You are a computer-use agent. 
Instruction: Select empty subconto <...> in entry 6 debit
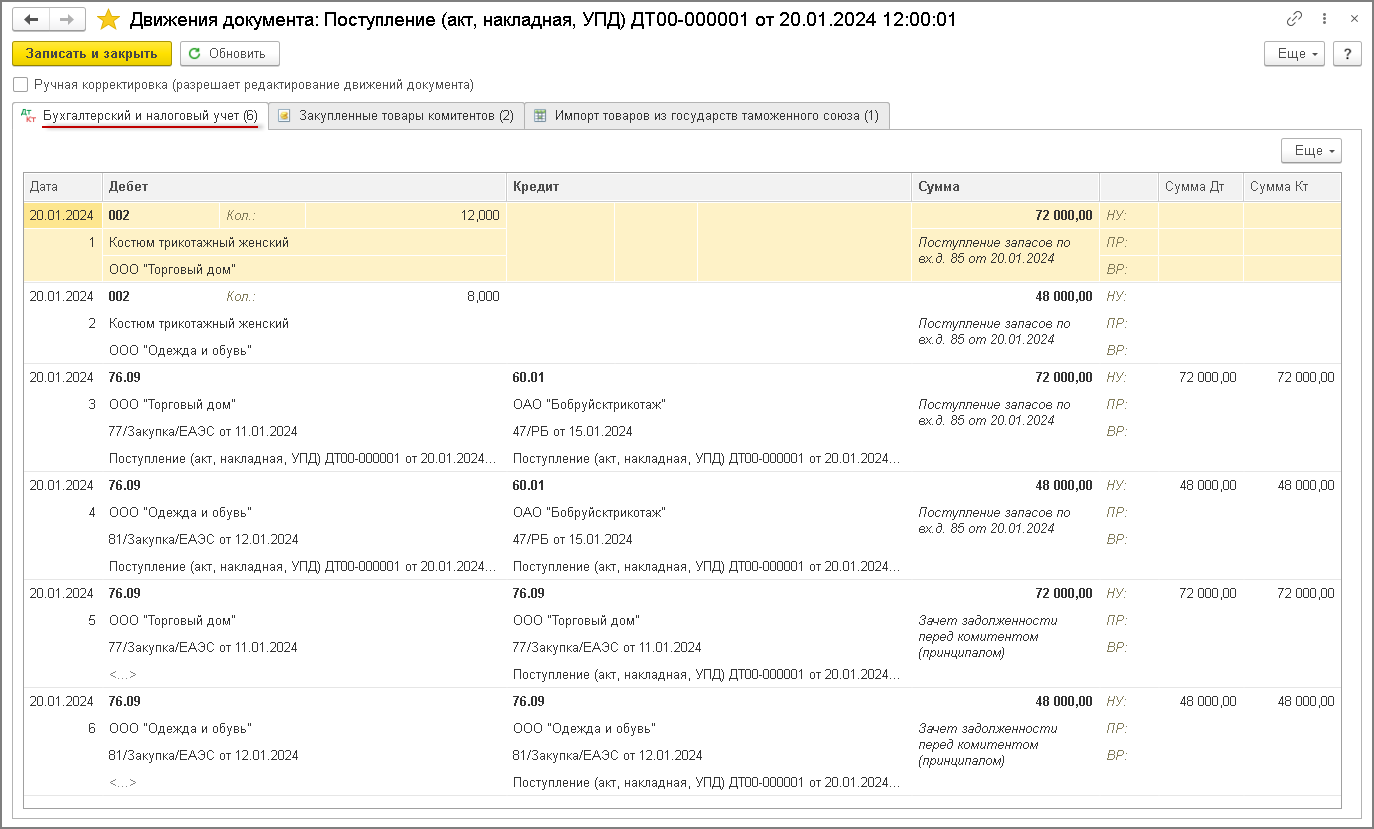click(x=122, y=782)
